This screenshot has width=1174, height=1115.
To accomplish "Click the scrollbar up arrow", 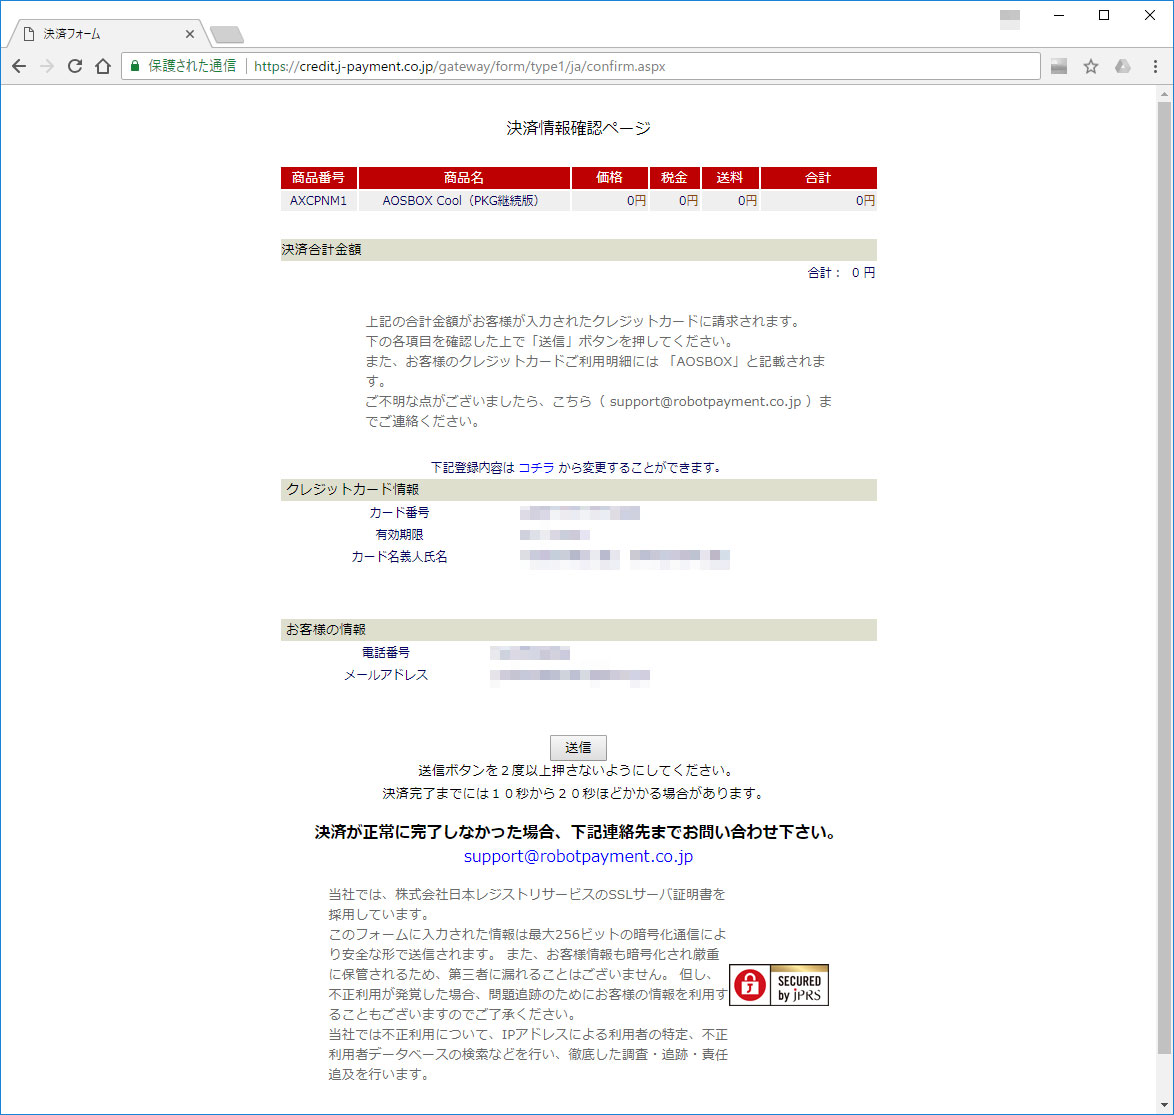I will (x=1164, y=94).
